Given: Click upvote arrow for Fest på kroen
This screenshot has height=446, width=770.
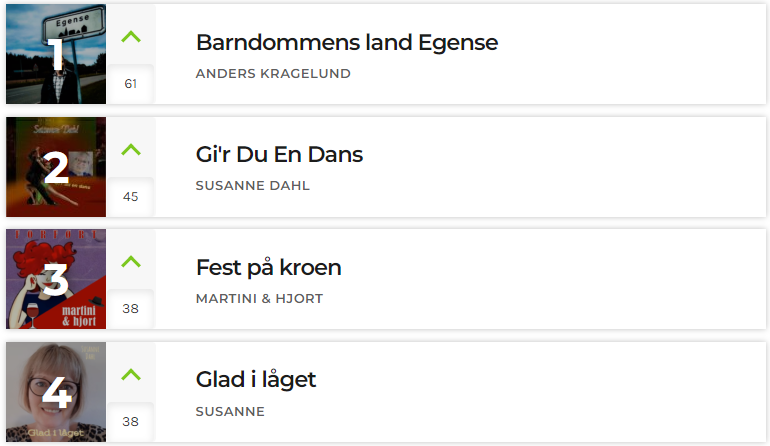Looking at the screenshot, I should 131,262.
